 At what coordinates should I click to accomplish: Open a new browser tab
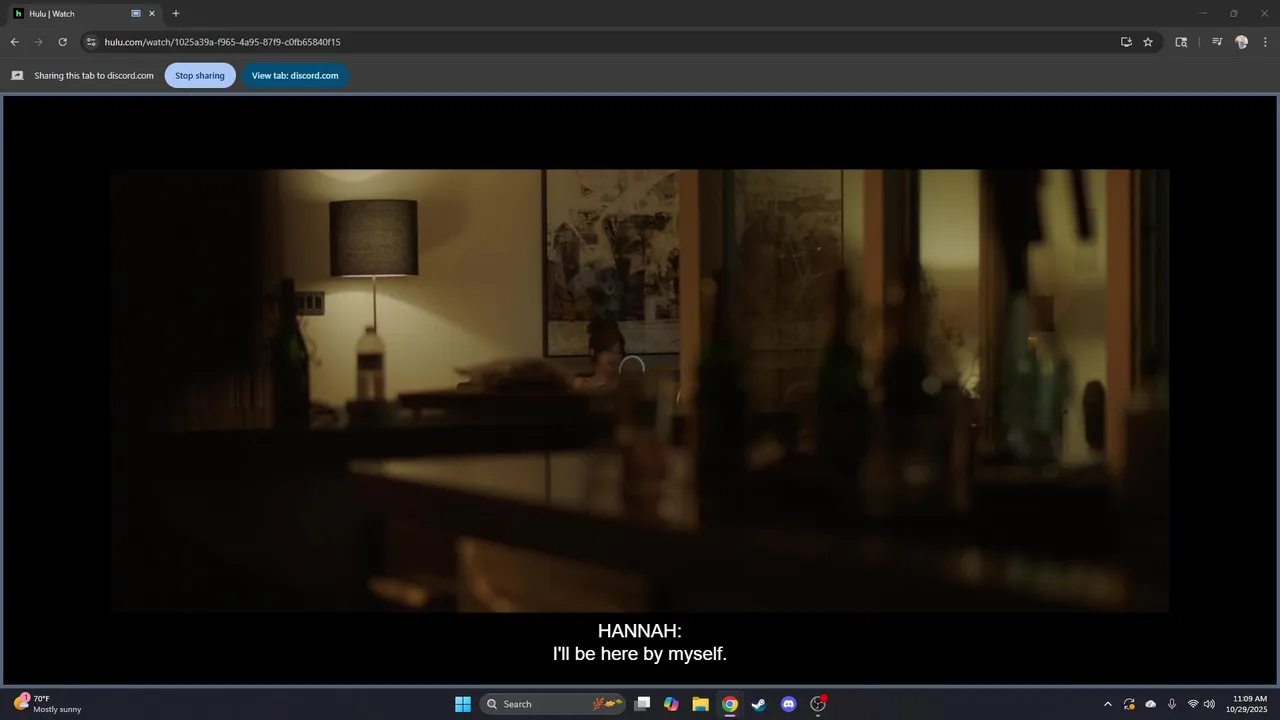click(176, 14)
